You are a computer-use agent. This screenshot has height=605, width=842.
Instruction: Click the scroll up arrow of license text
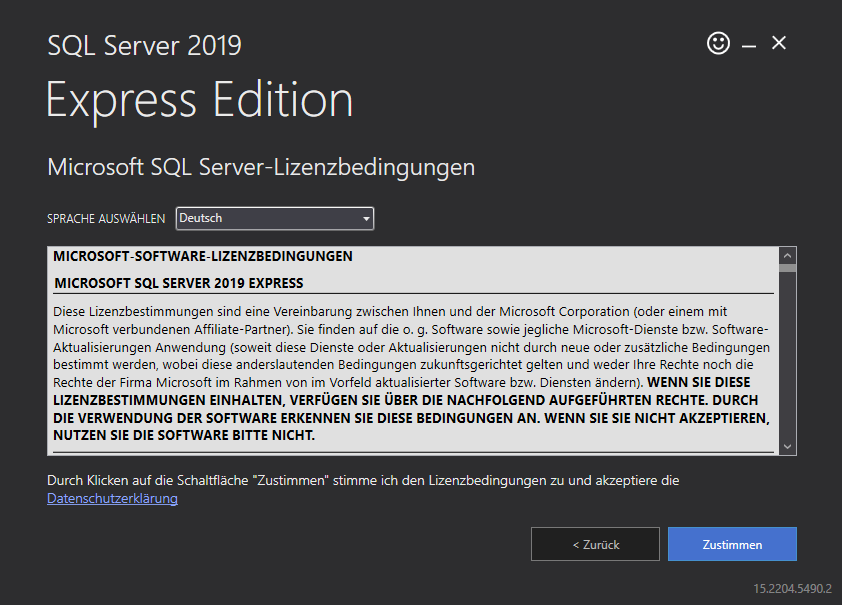[787, 256]
